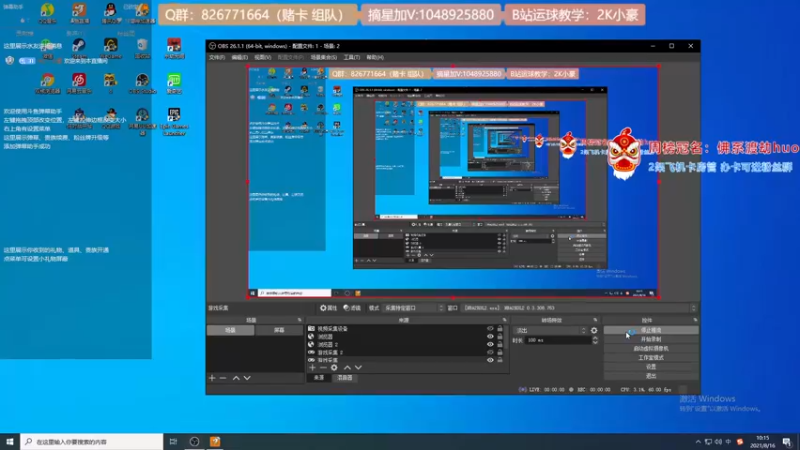This screenshot has width=800, height=450.
Task: Select the 屏幕 scene in scenes list
Action: [279, 331]
